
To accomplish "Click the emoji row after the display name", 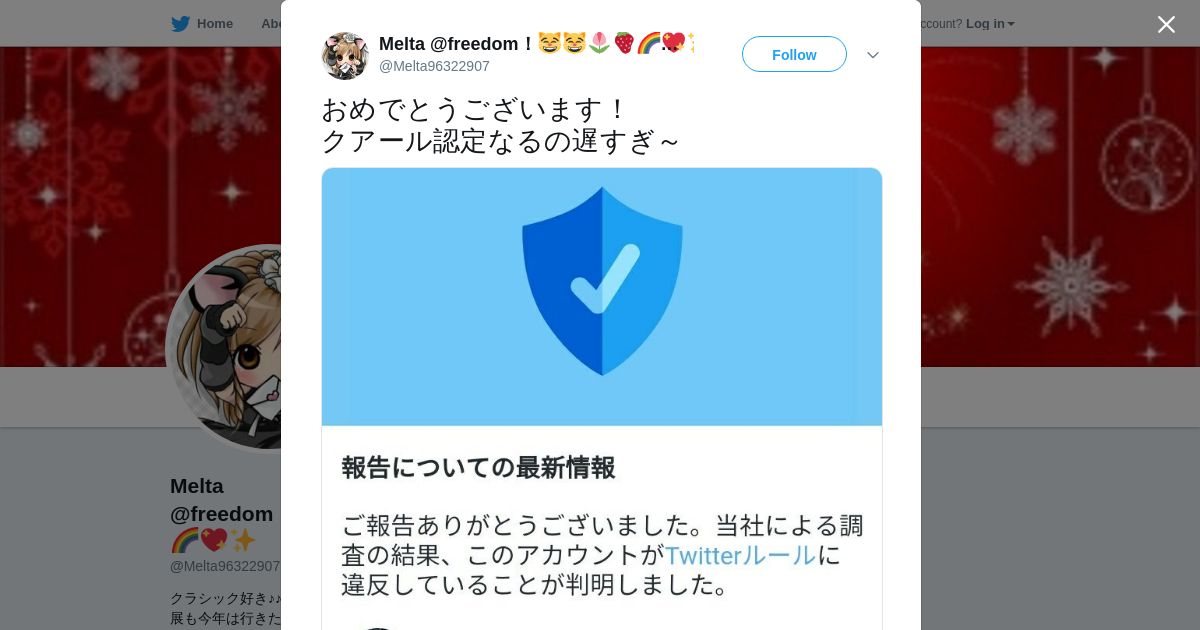I will [615, 43].
